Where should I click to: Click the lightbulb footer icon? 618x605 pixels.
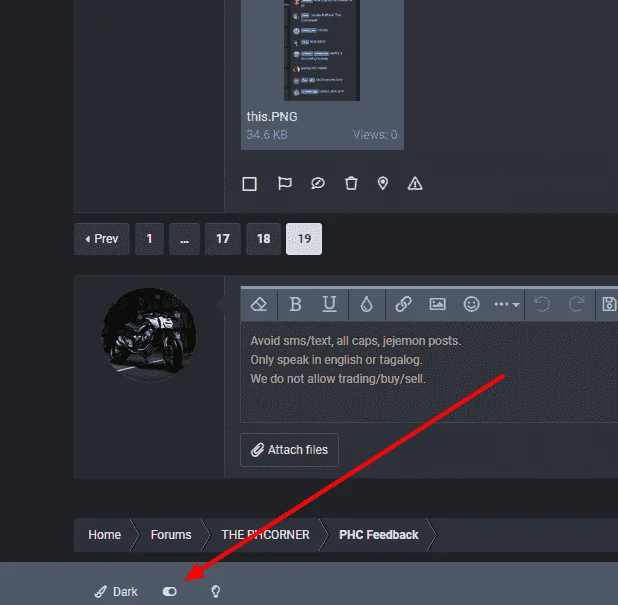point(215,591)
